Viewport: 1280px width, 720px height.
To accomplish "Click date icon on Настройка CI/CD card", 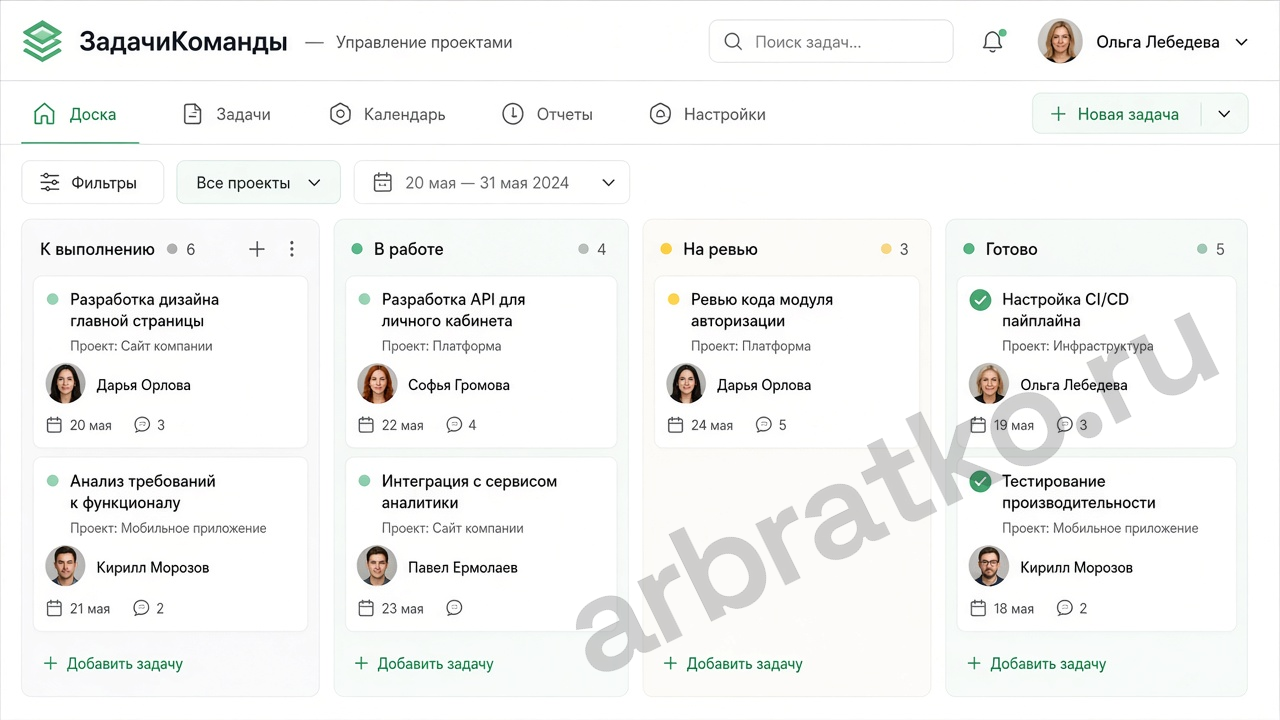I will point(978,425).
